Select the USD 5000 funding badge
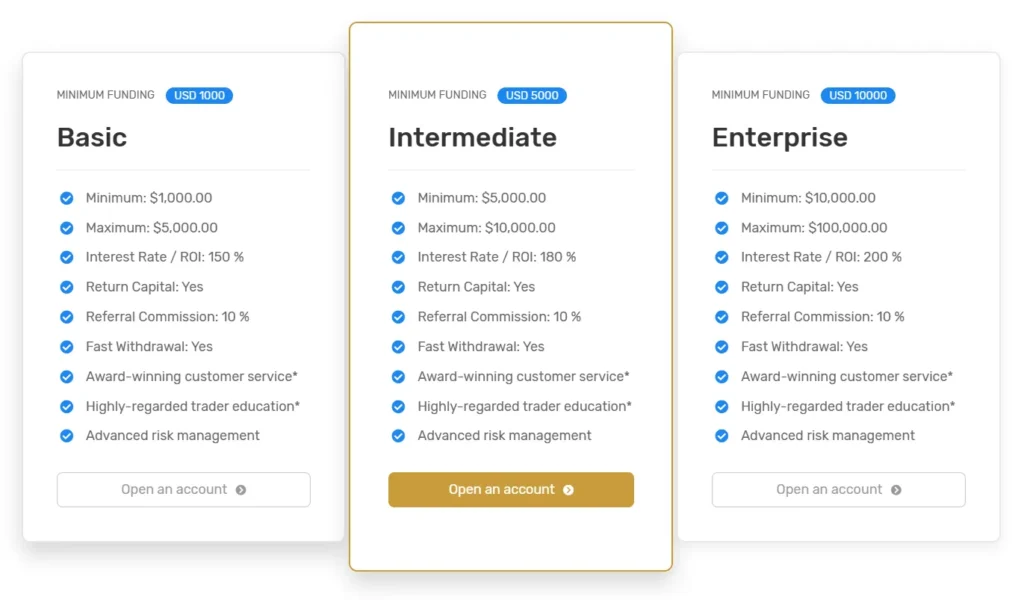 pyautogui.click(x=531, y=96)
